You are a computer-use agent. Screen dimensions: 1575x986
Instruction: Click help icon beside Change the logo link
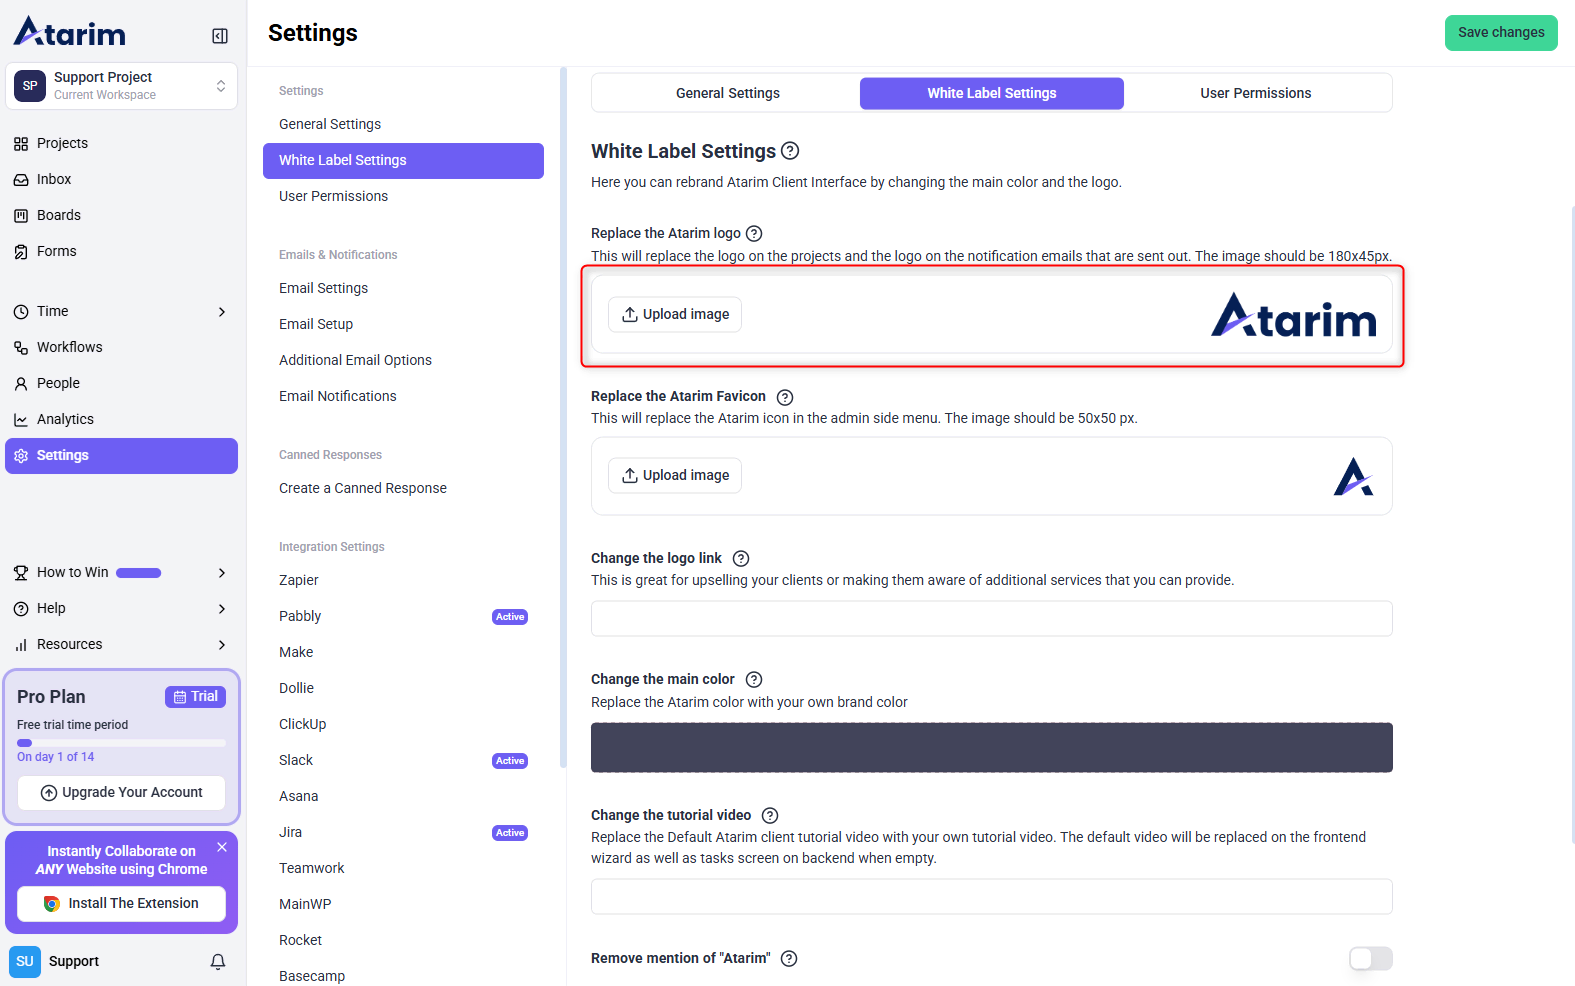point(741,559)
